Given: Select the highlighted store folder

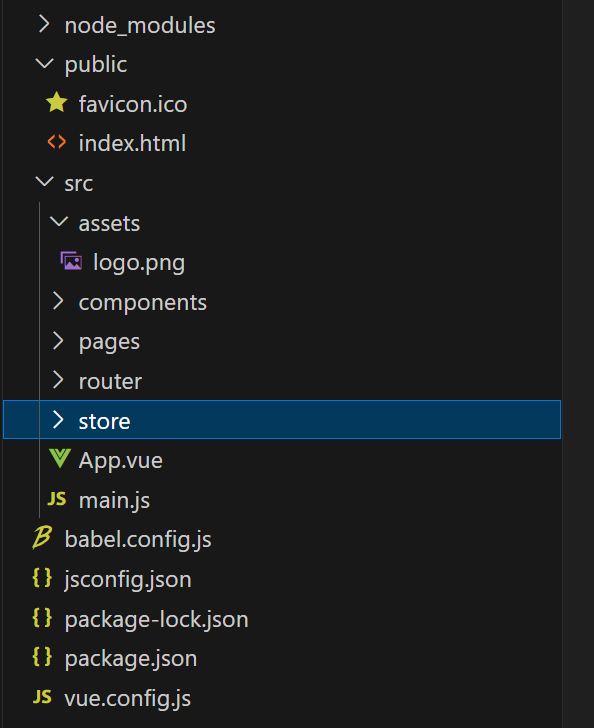Looking at the screenshot, I should 282,420.
